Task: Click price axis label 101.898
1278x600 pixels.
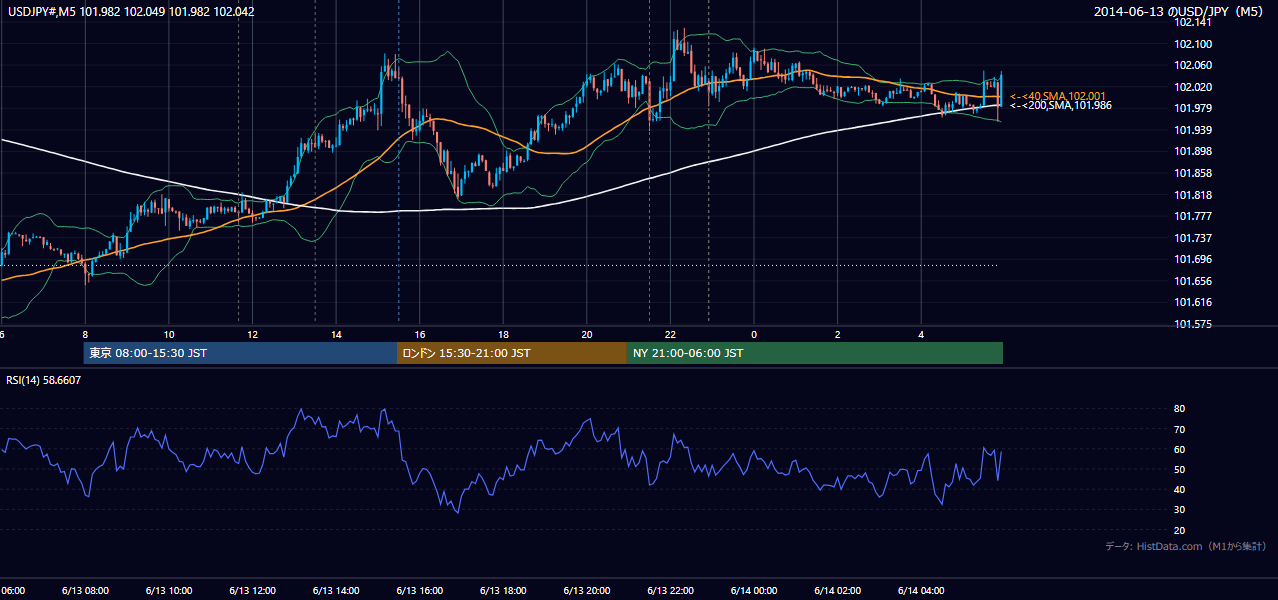Action: [x=1192, y=151]
